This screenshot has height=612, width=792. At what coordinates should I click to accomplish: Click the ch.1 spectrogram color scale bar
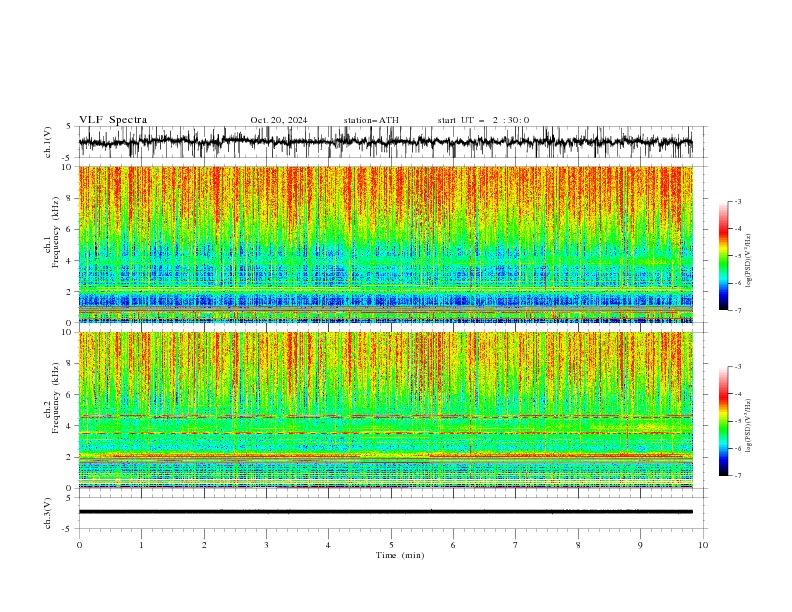pos(723,256)
